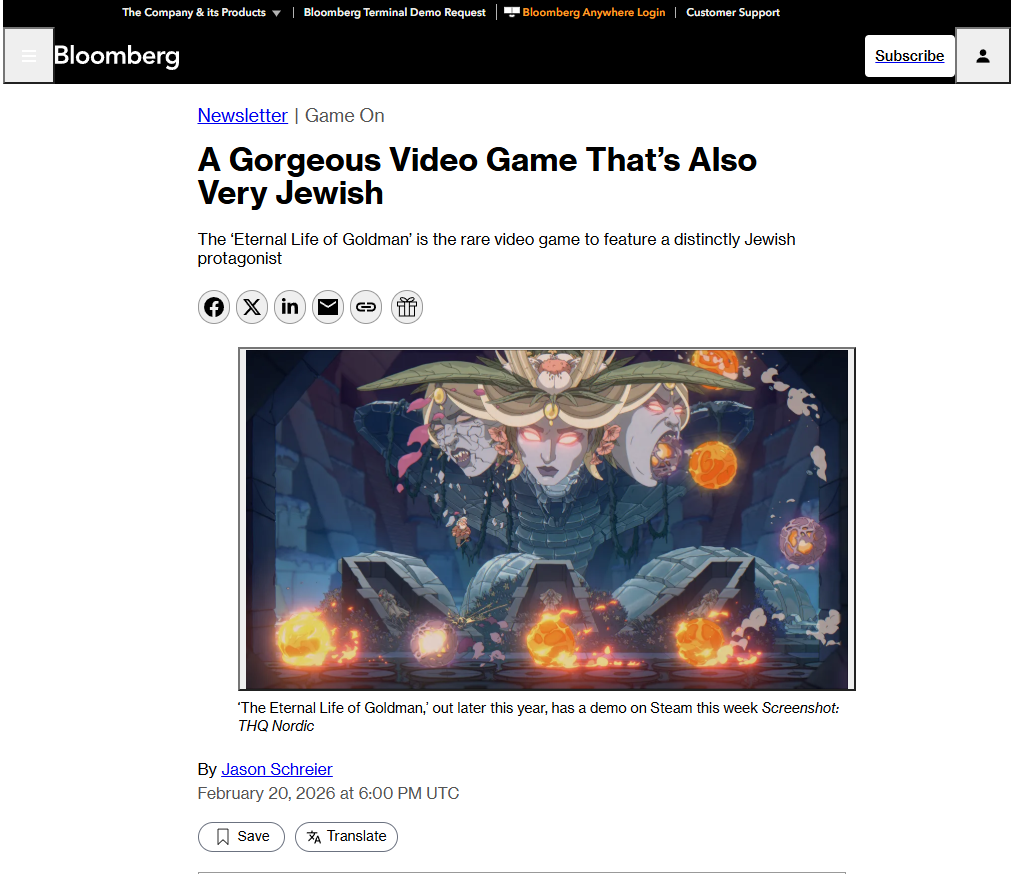Share article via email icon
This screenshot has width=1014, height=874.
click(328, 307)
